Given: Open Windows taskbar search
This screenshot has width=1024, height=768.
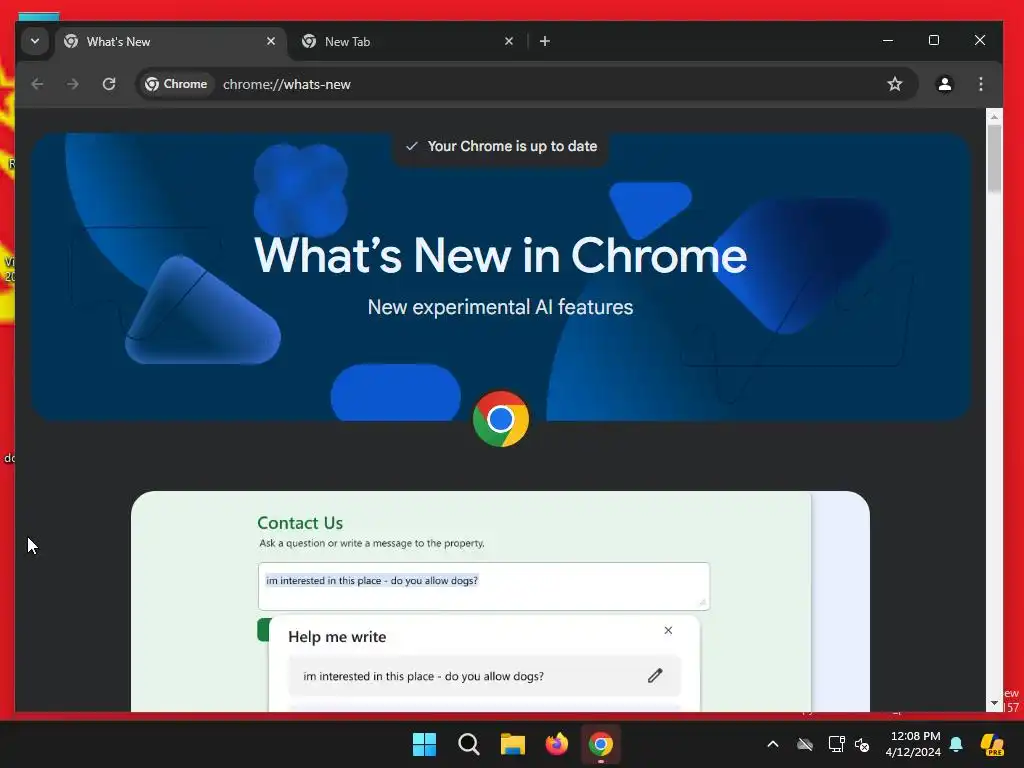Looking at the screenshot, I should coord(469,744).
